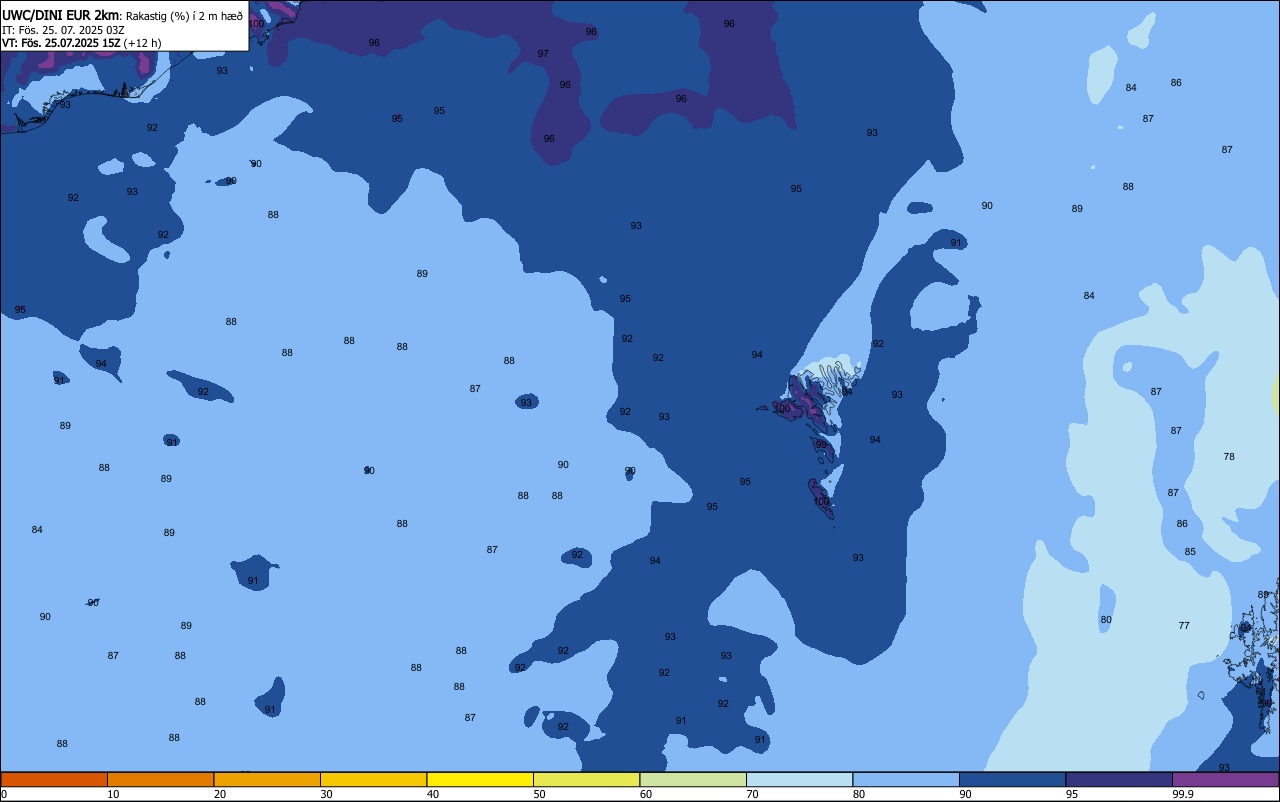Screen dimensions: 1280x802
Task: Pick the indigo 95–99.9 legend swatch
Action: pos(1119,779)
